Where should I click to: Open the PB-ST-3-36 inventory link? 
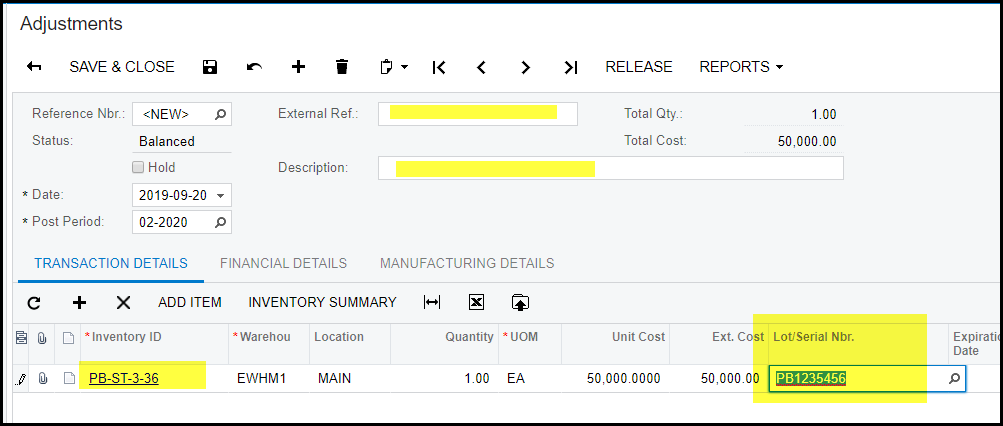click(x=123, y=378)
